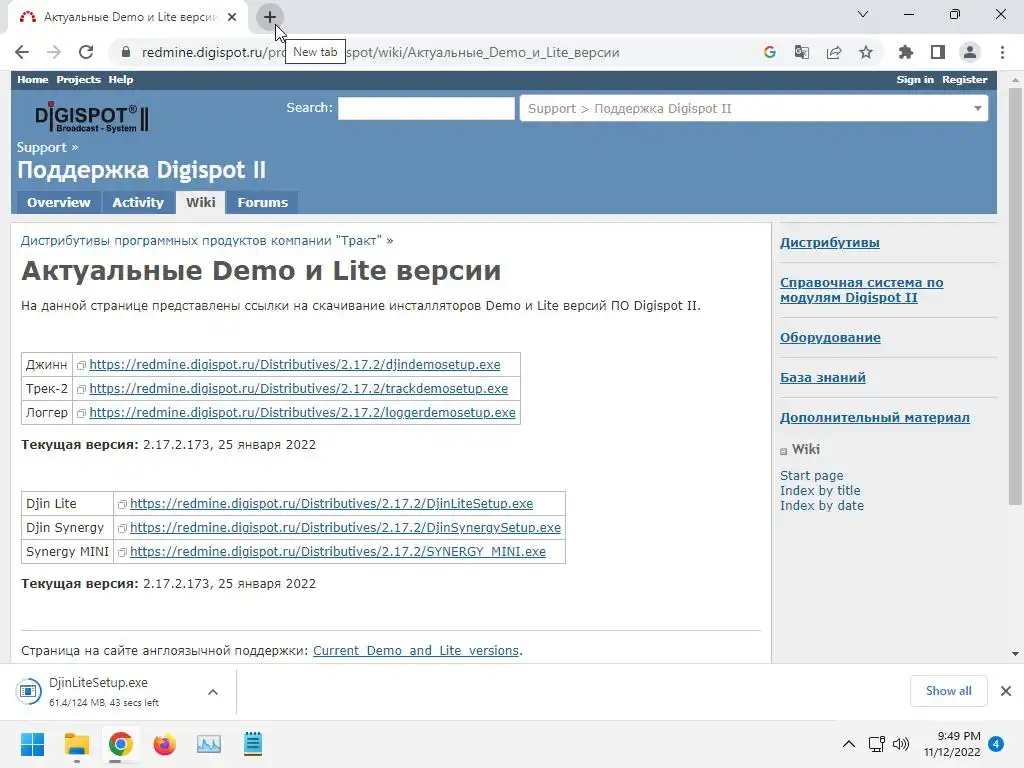Screen dimensions: 1024x768
Task: Click the Google search icon in address bar
Action: (769, 52)
